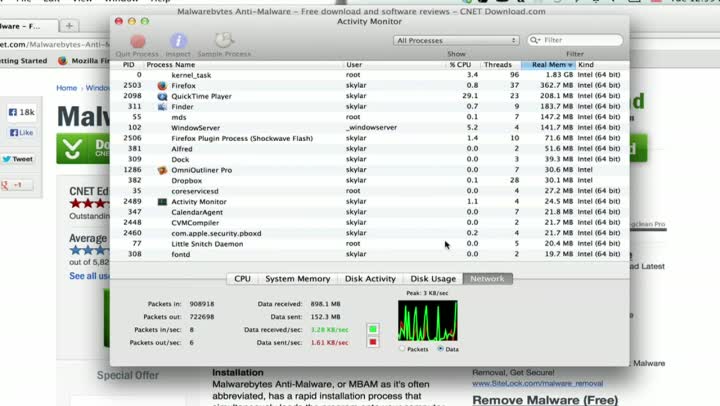Select the fontd process row
The width and height of the screenshot is (720, 406).
370,254
